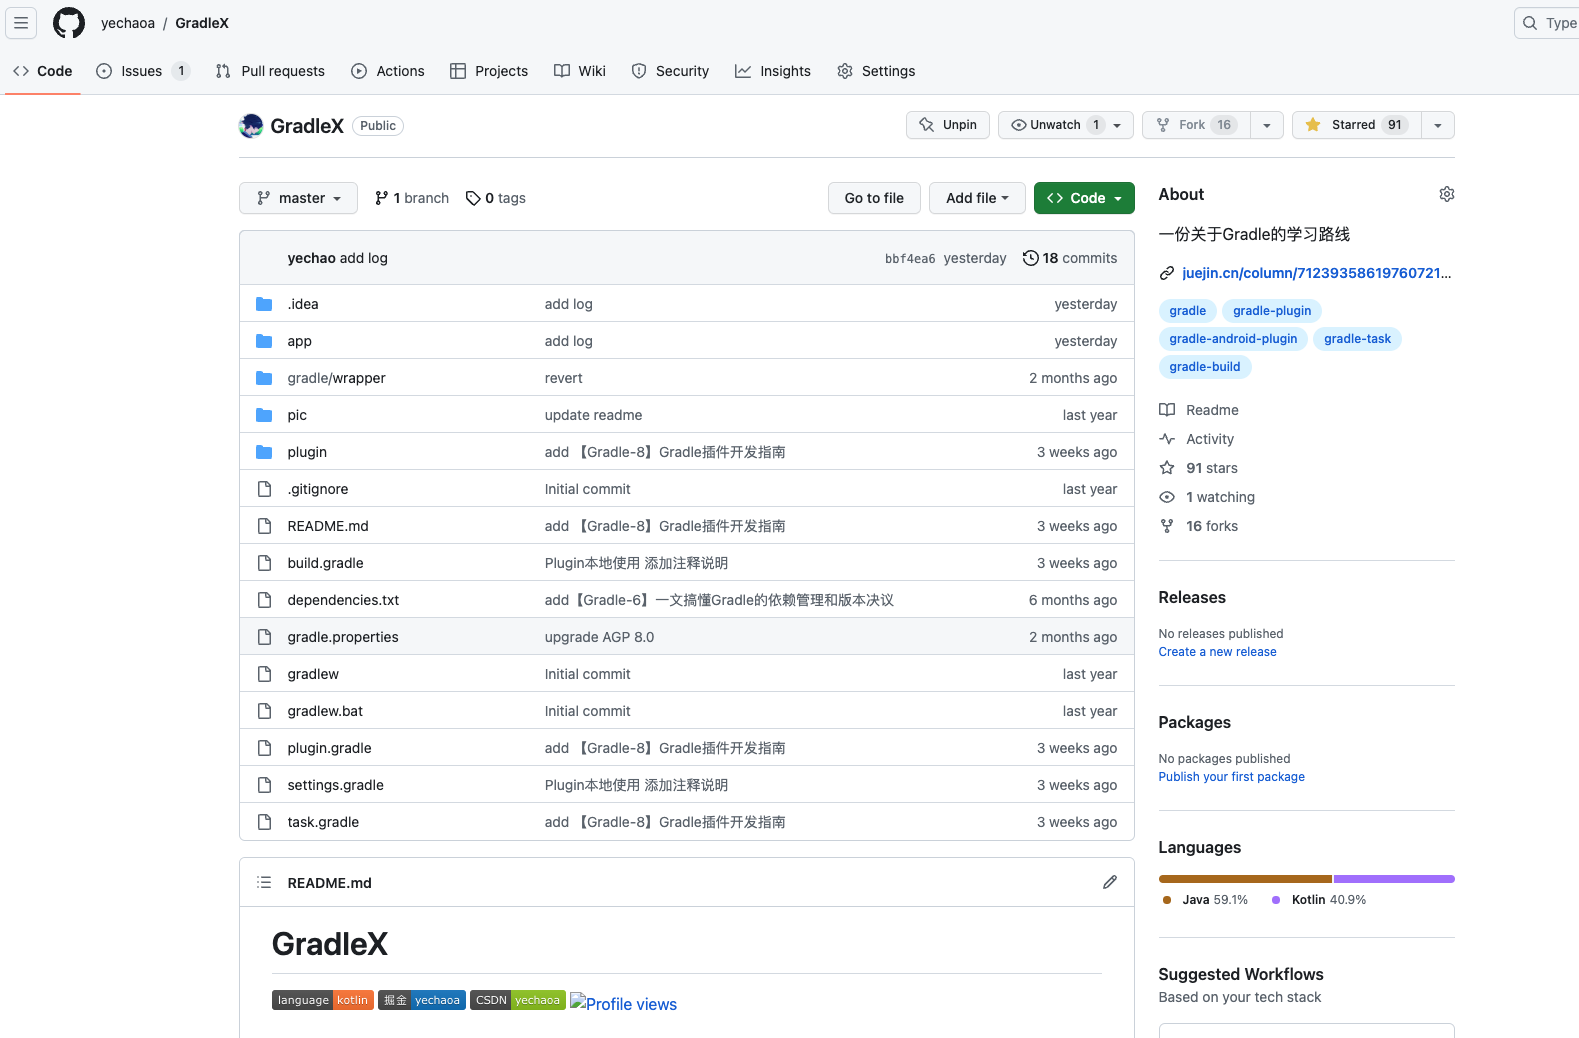Open the master branch dropdown
1579x1038 pixels.
pos(298,198)
